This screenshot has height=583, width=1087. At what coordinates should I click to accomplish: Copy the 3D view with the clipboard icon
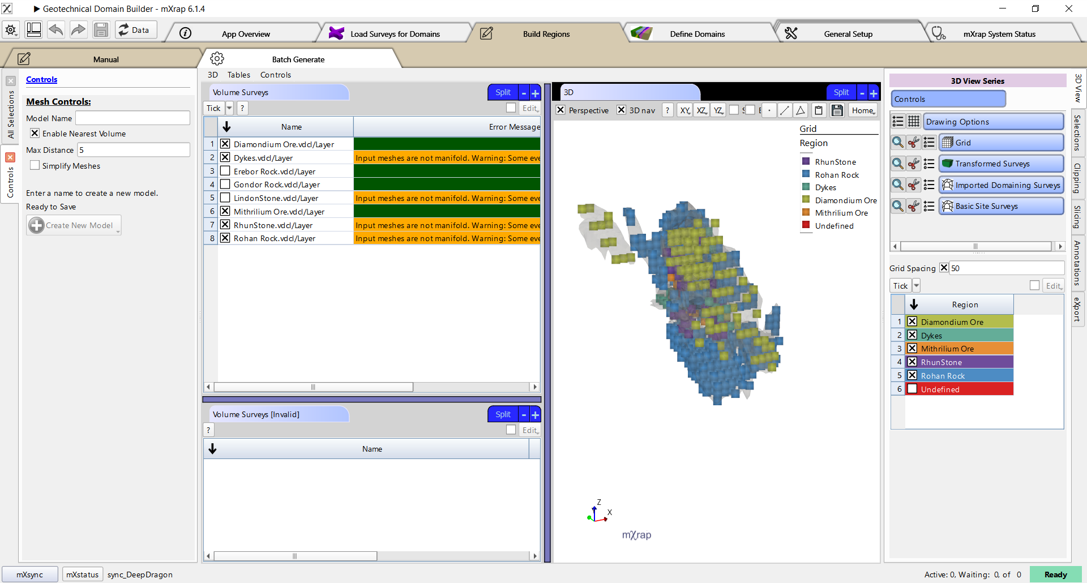click(819, 110)
